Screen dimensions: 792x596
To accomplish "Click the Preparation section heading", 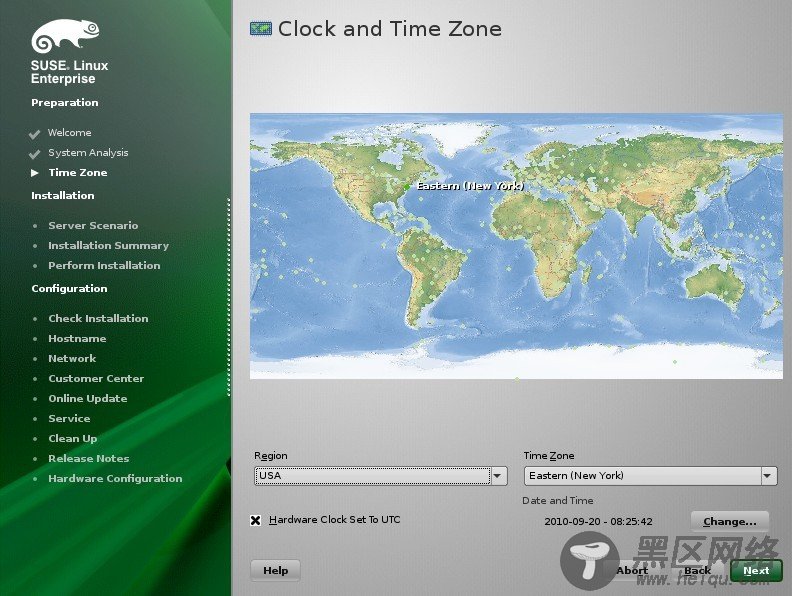I will [x=65, y=103].
